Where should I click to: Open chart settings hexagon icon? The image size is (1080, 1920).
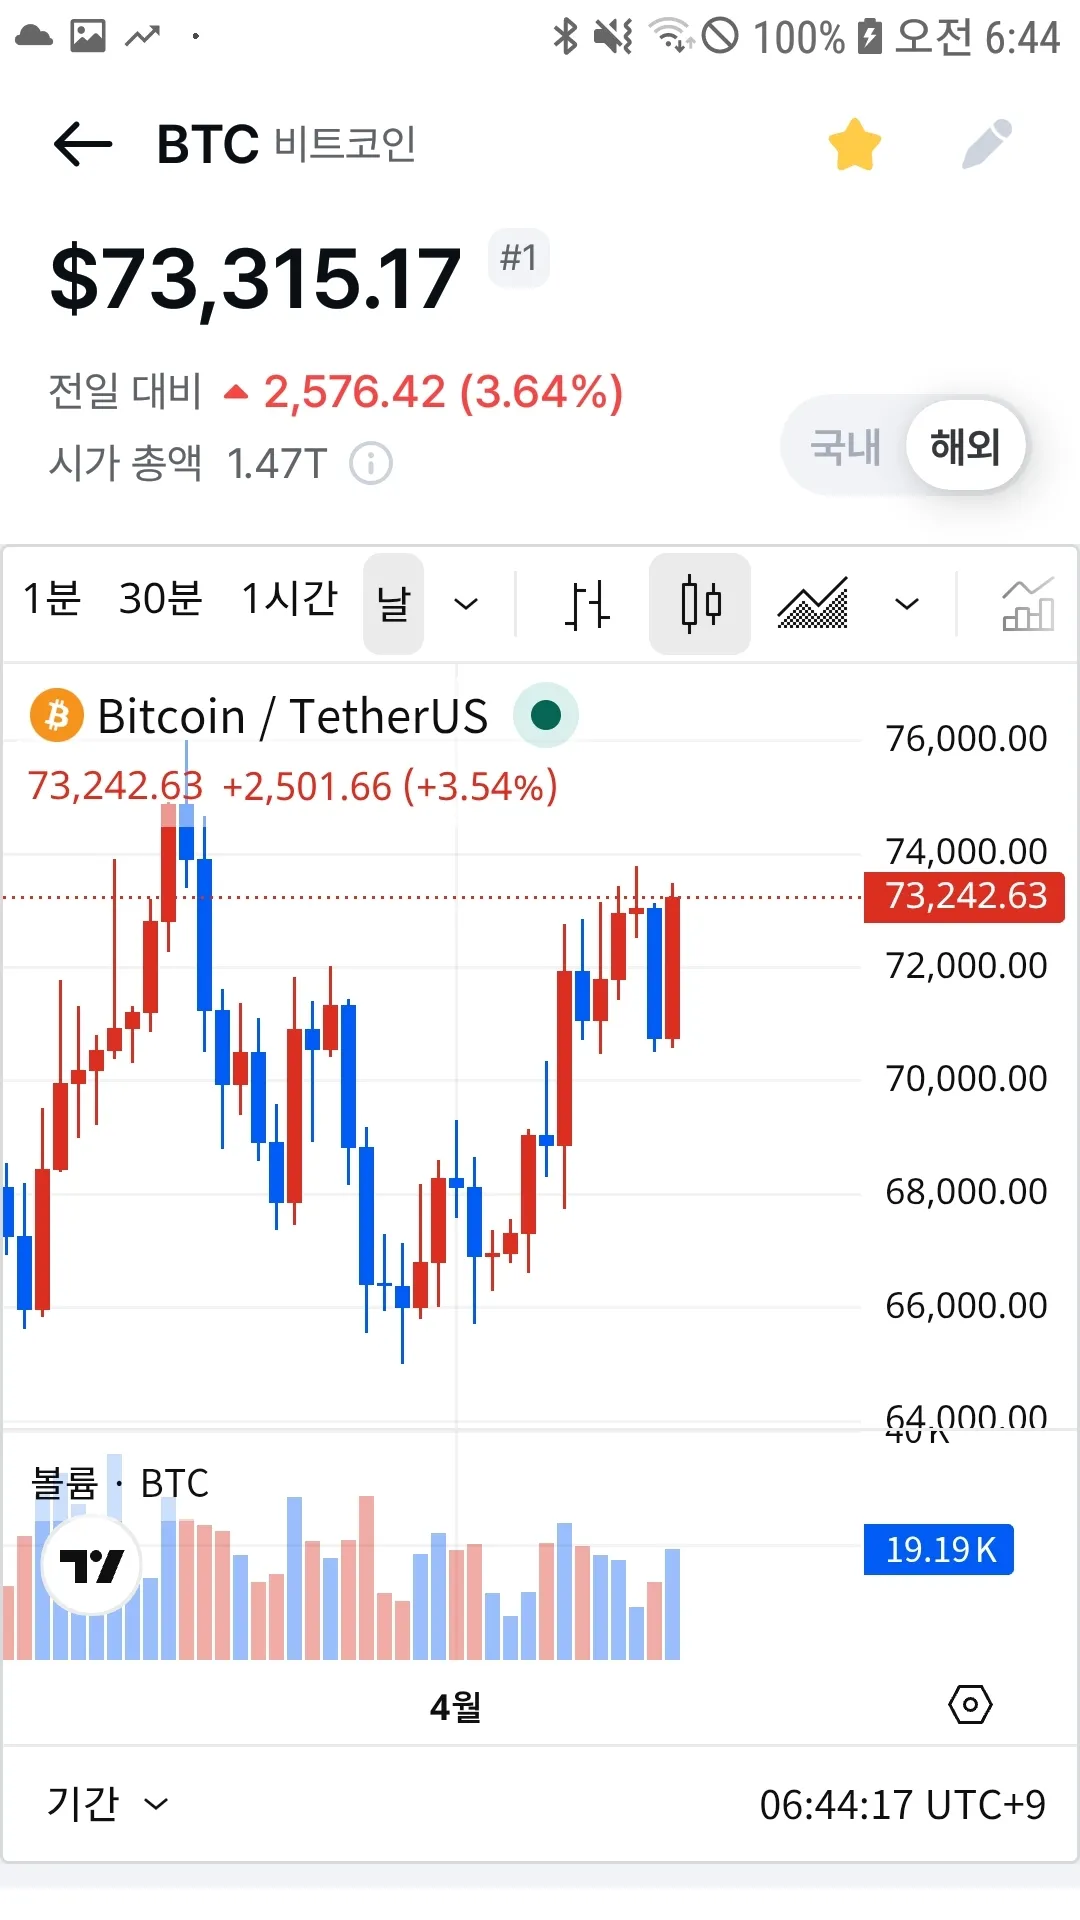point(970,1704)
